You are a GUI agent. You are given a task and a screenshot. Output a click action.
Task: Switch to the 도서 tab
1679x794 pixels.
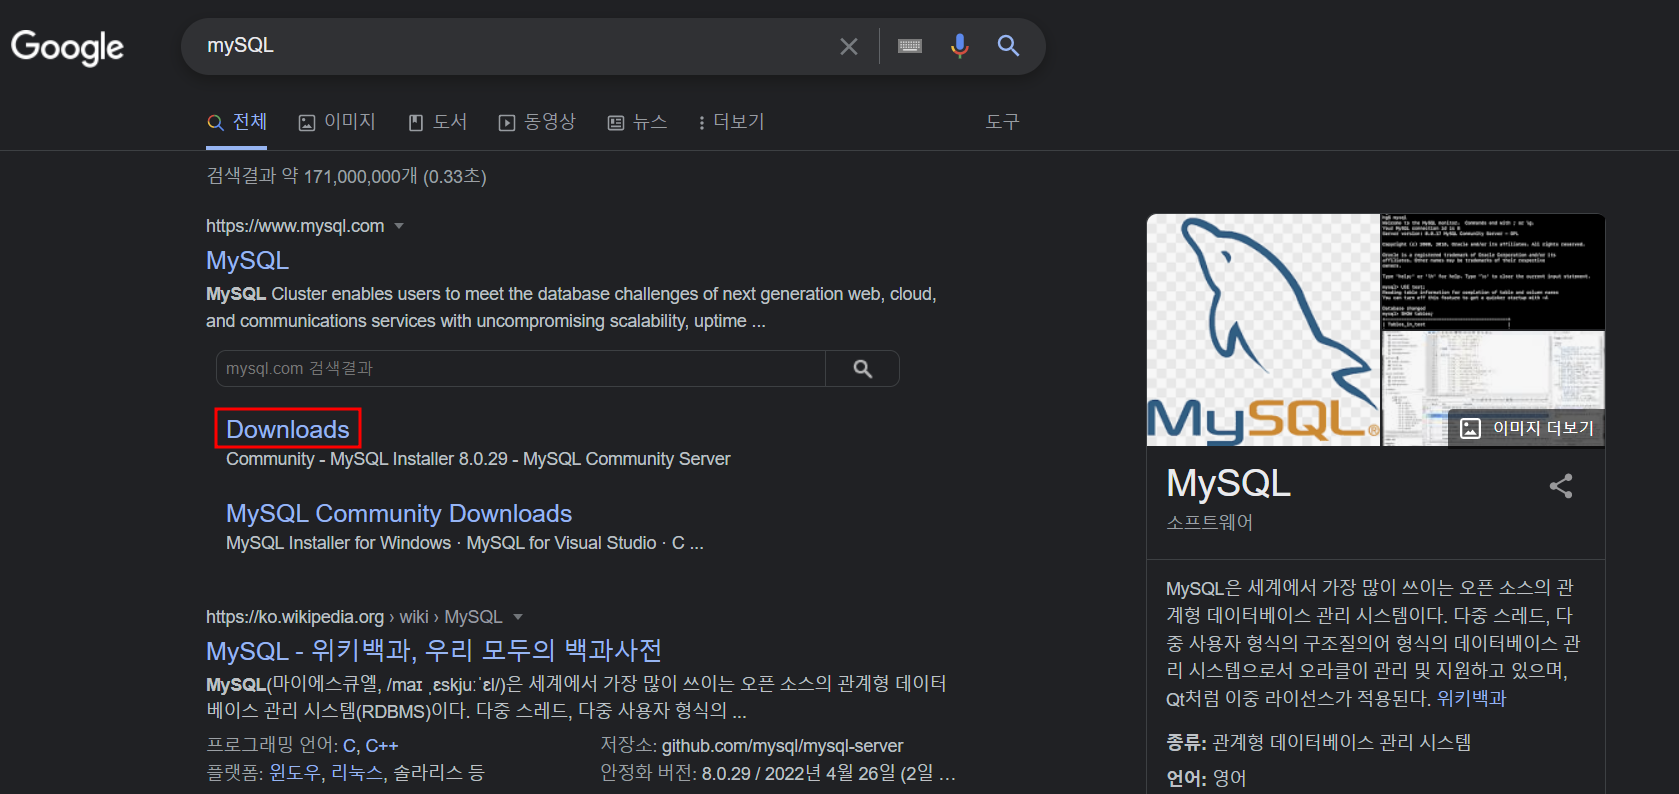438,122
